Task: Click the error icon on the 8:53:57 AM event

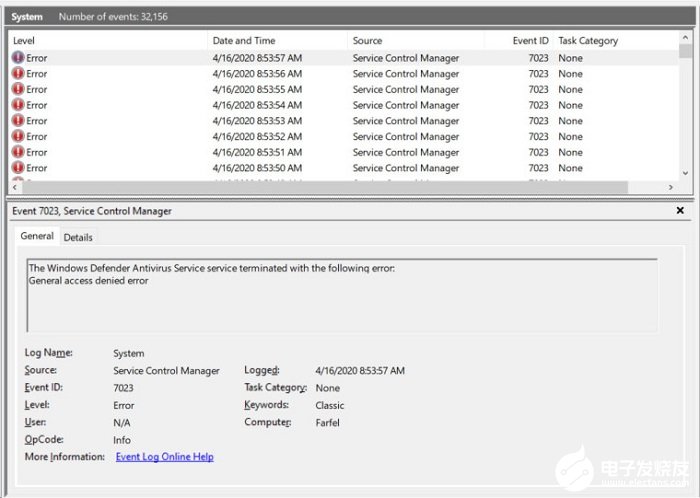Action: click(x=18, y=58)
